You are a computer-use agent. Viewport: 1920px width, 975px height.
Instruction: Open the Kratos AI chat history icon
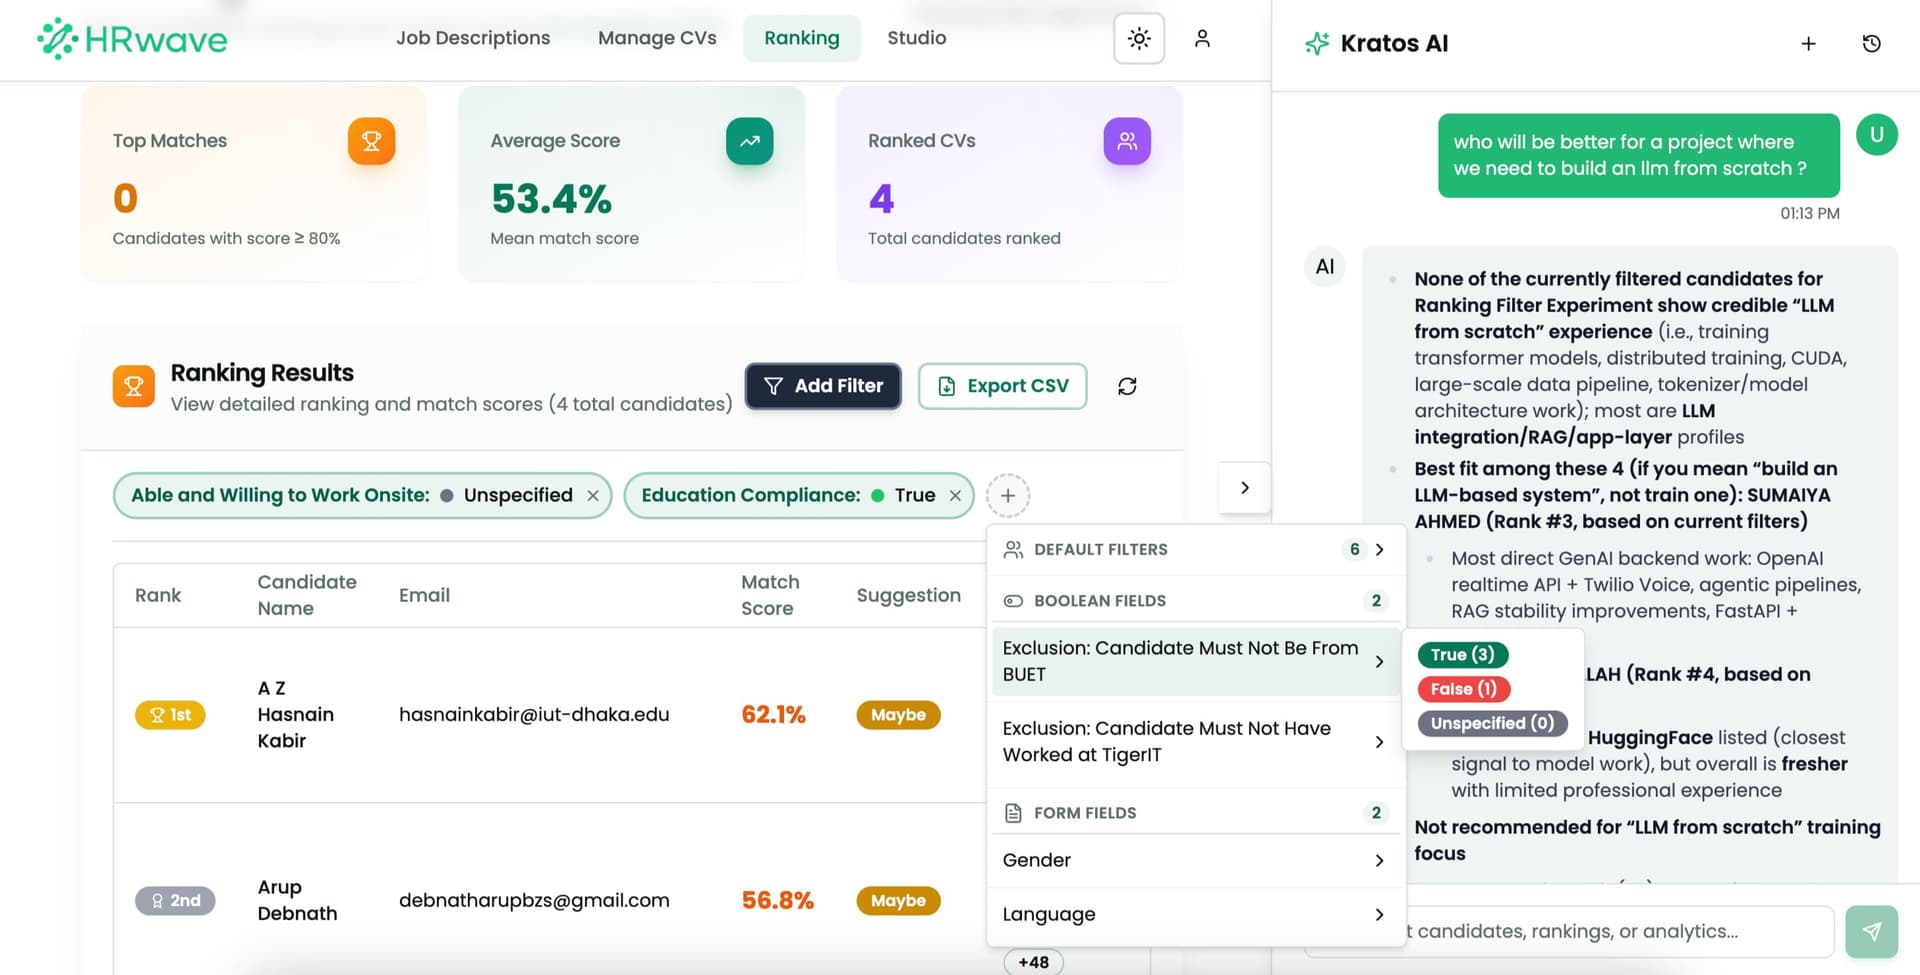(x=1871, y=43)
